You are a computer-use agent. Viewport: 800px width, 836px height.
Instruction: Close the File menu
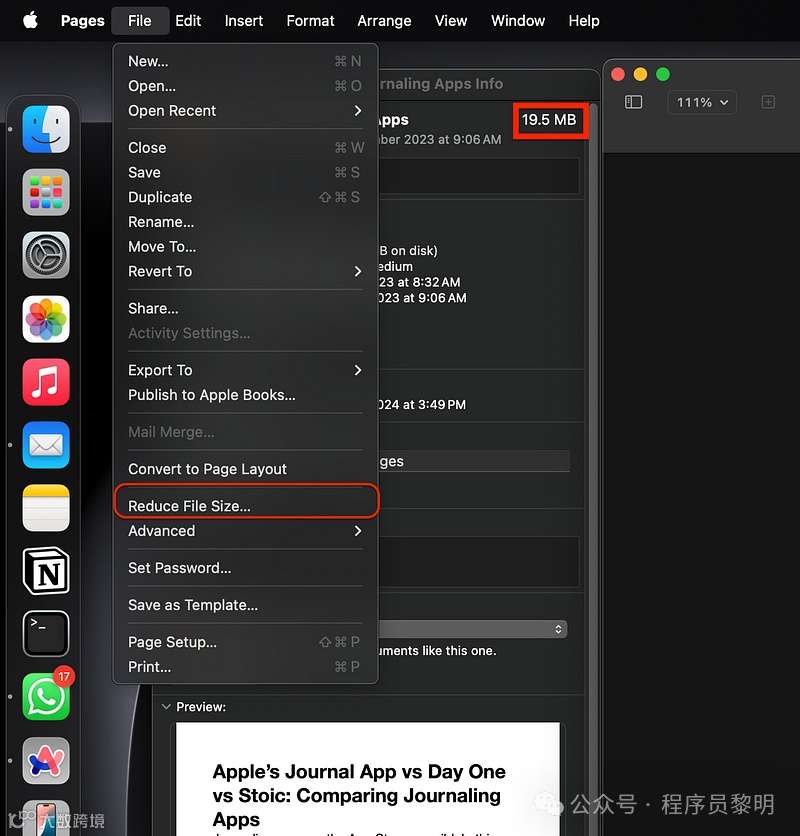[x=140, y=21]
